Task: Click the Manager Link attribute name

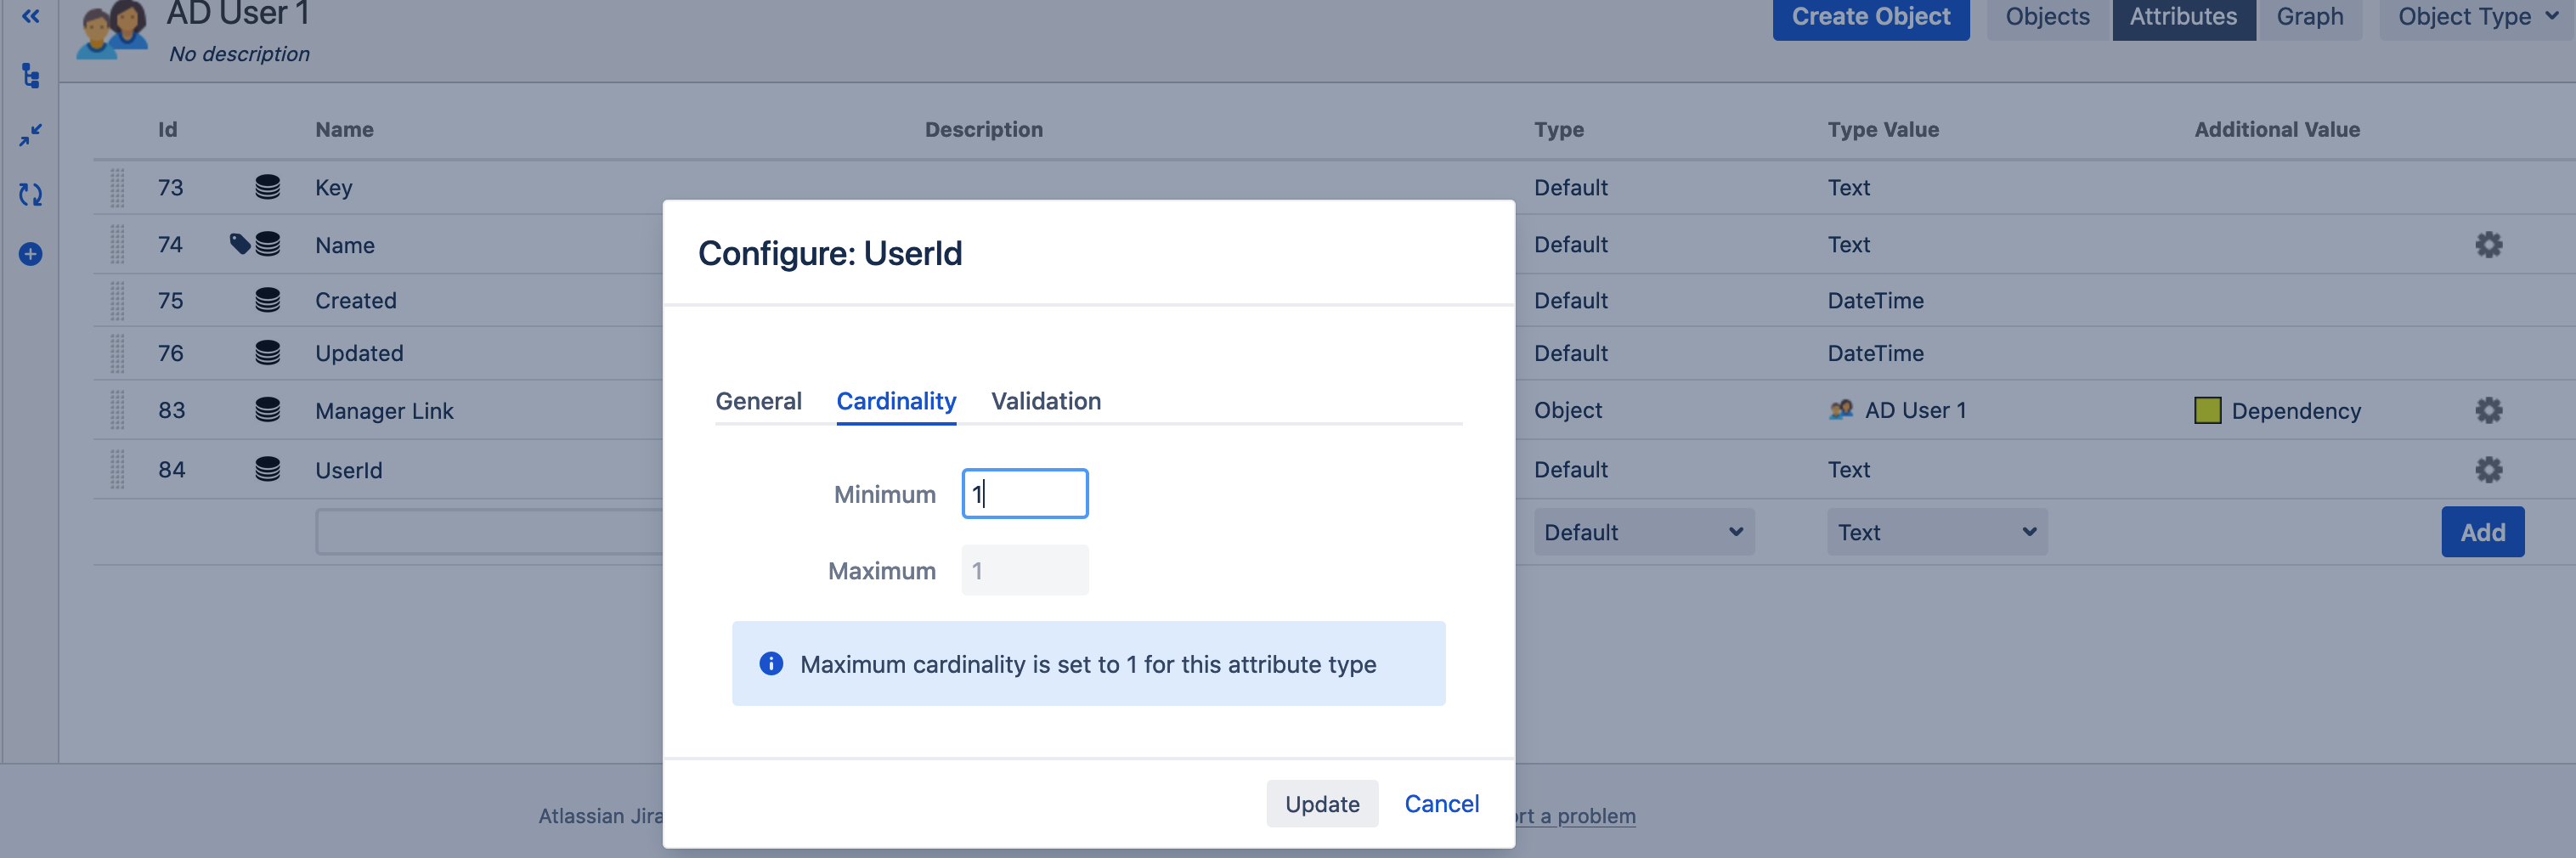Action: click(x=384, y=411)
